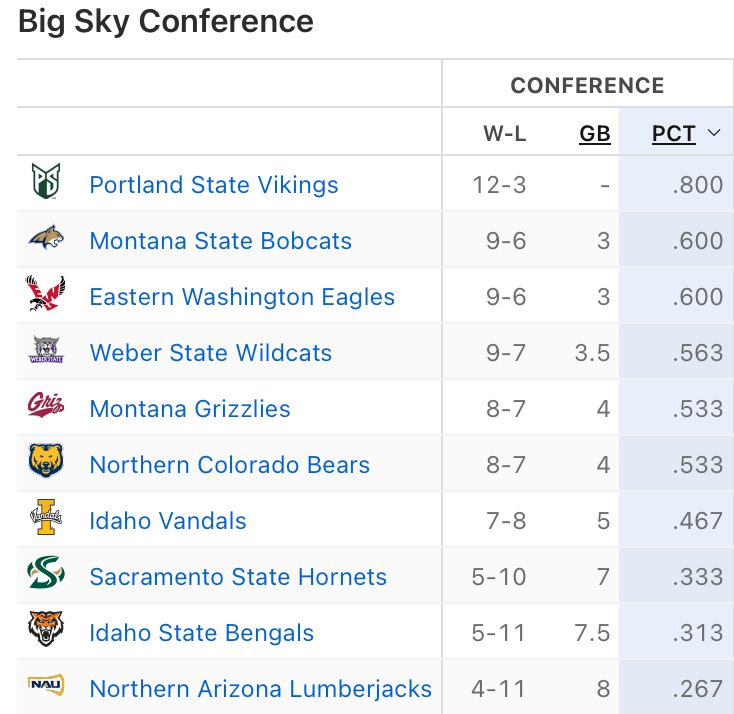Screen dimensions: 734x714
Task: Click the Northern Arizona NAU logo
Action: [46, 686]
